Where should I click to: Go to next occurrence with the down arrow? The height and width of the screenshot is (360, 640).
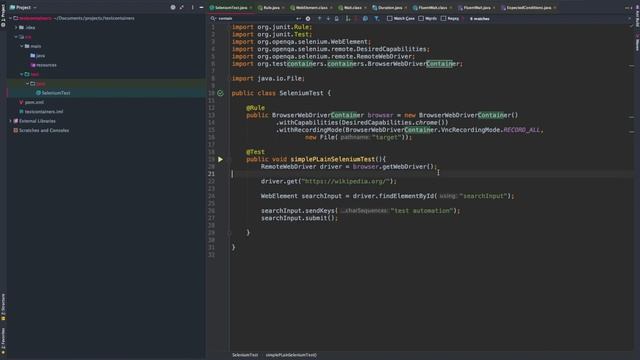328,18
